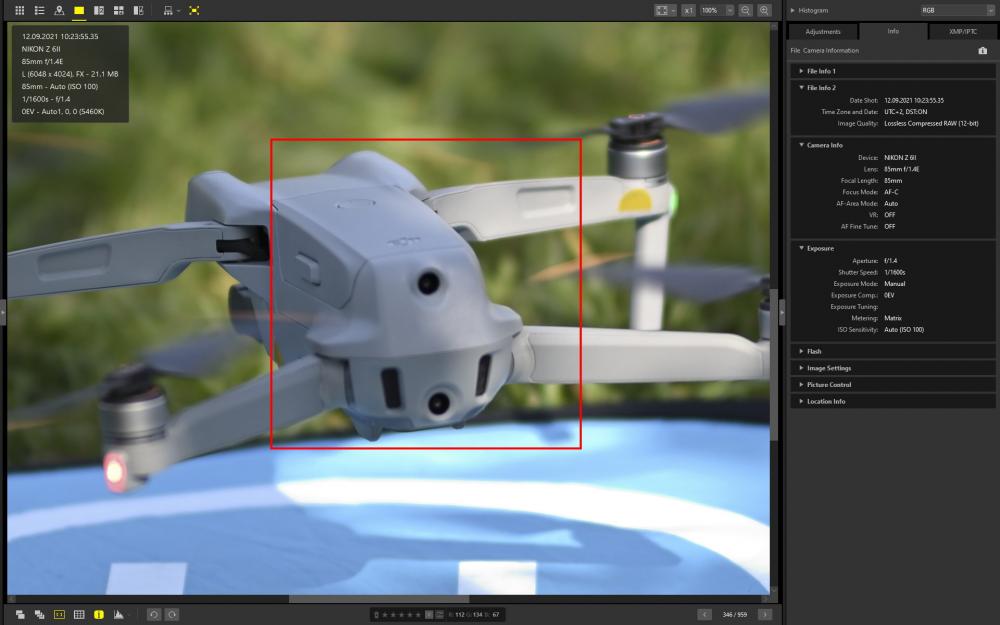Zoom out of the image
Image resolution: width=1000 pixels, height=625 pixels.
[746, 10]
